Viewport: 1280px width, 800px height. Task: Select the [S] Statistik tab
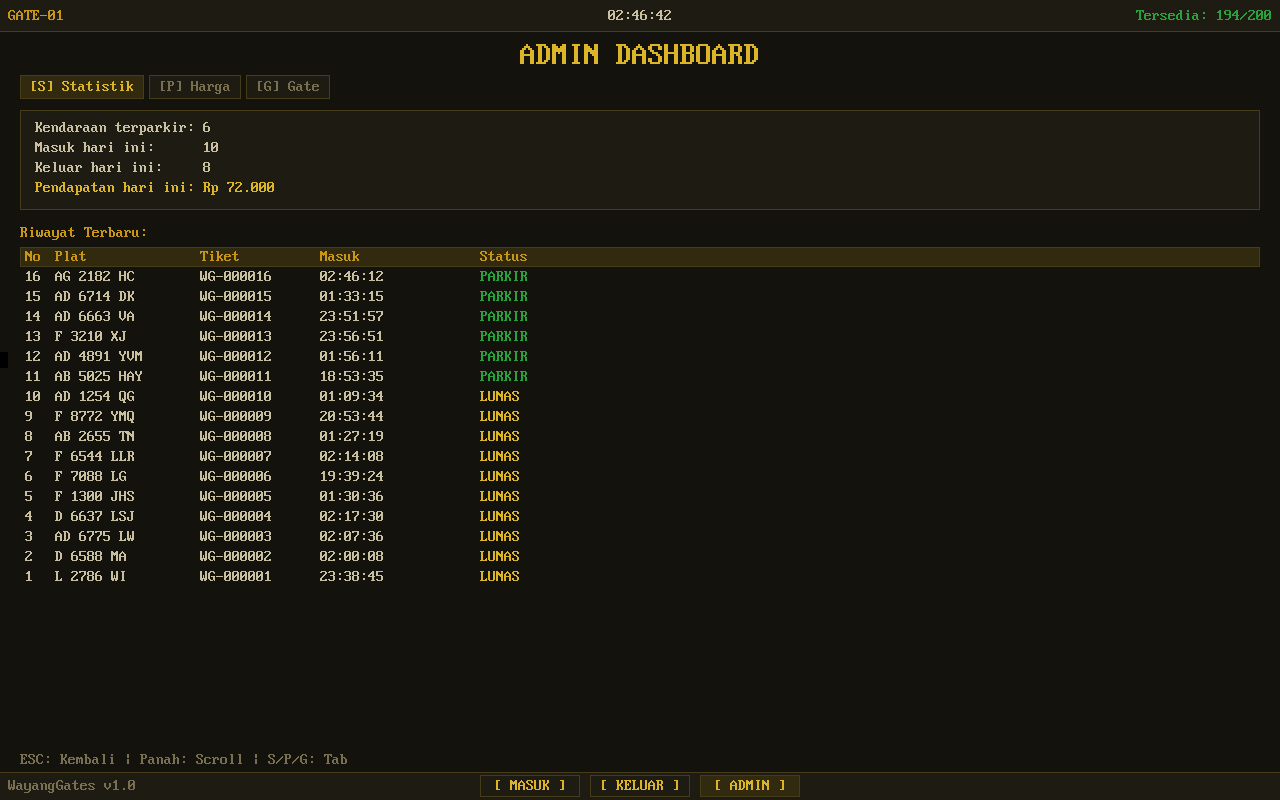(x=81, y=86)
